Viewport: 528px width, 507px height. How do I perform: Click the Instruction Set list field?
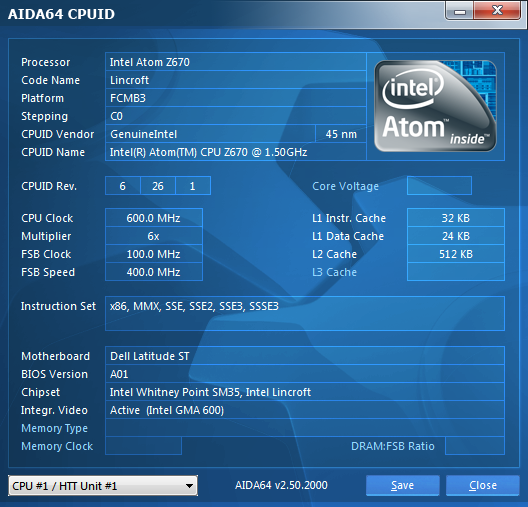pyautogui.click(x=305, y=313)
